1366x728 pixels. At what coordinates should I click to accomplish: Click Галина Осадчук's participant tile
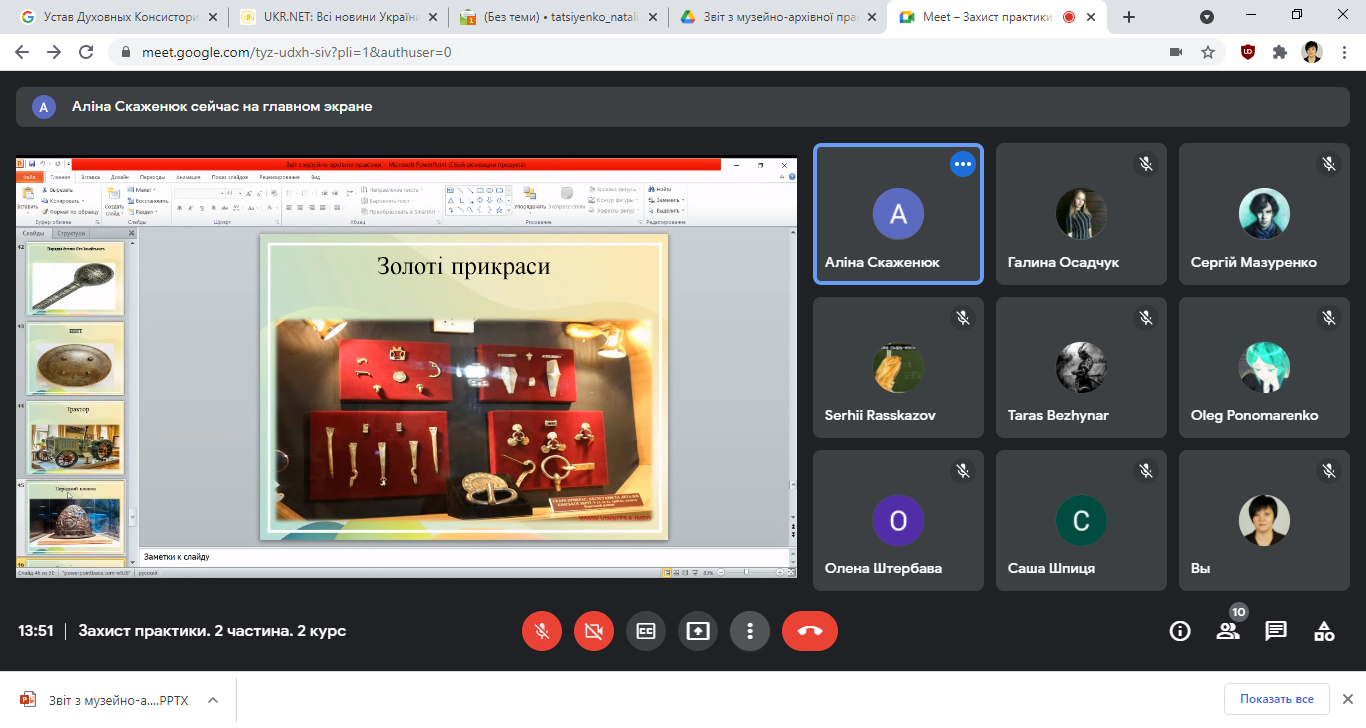[x=1081, y=214]
